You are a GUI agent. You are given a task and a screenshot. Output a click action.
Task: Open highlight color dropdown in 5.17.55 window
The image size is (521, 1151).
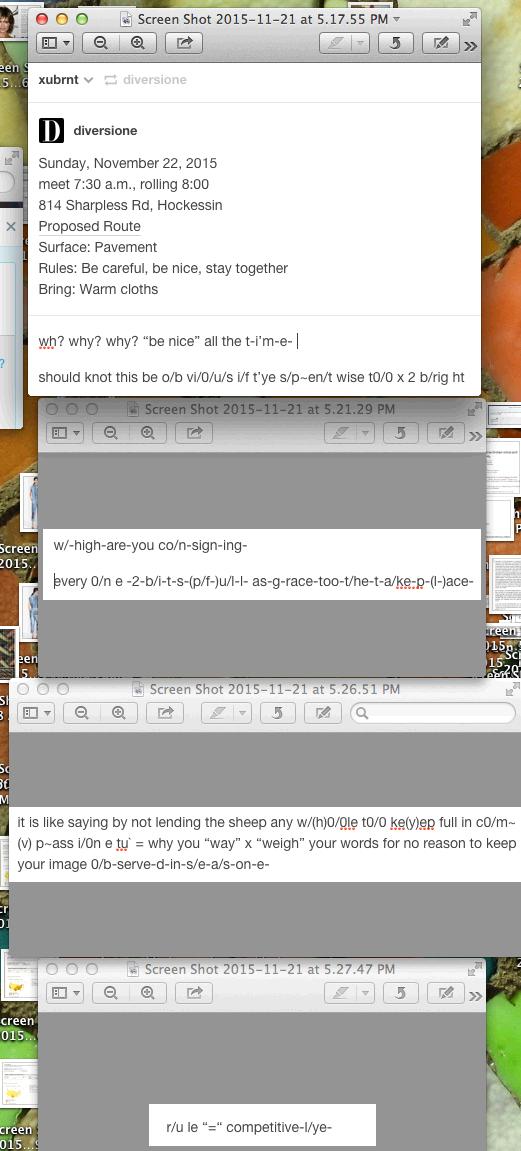(x=361, y=43)
